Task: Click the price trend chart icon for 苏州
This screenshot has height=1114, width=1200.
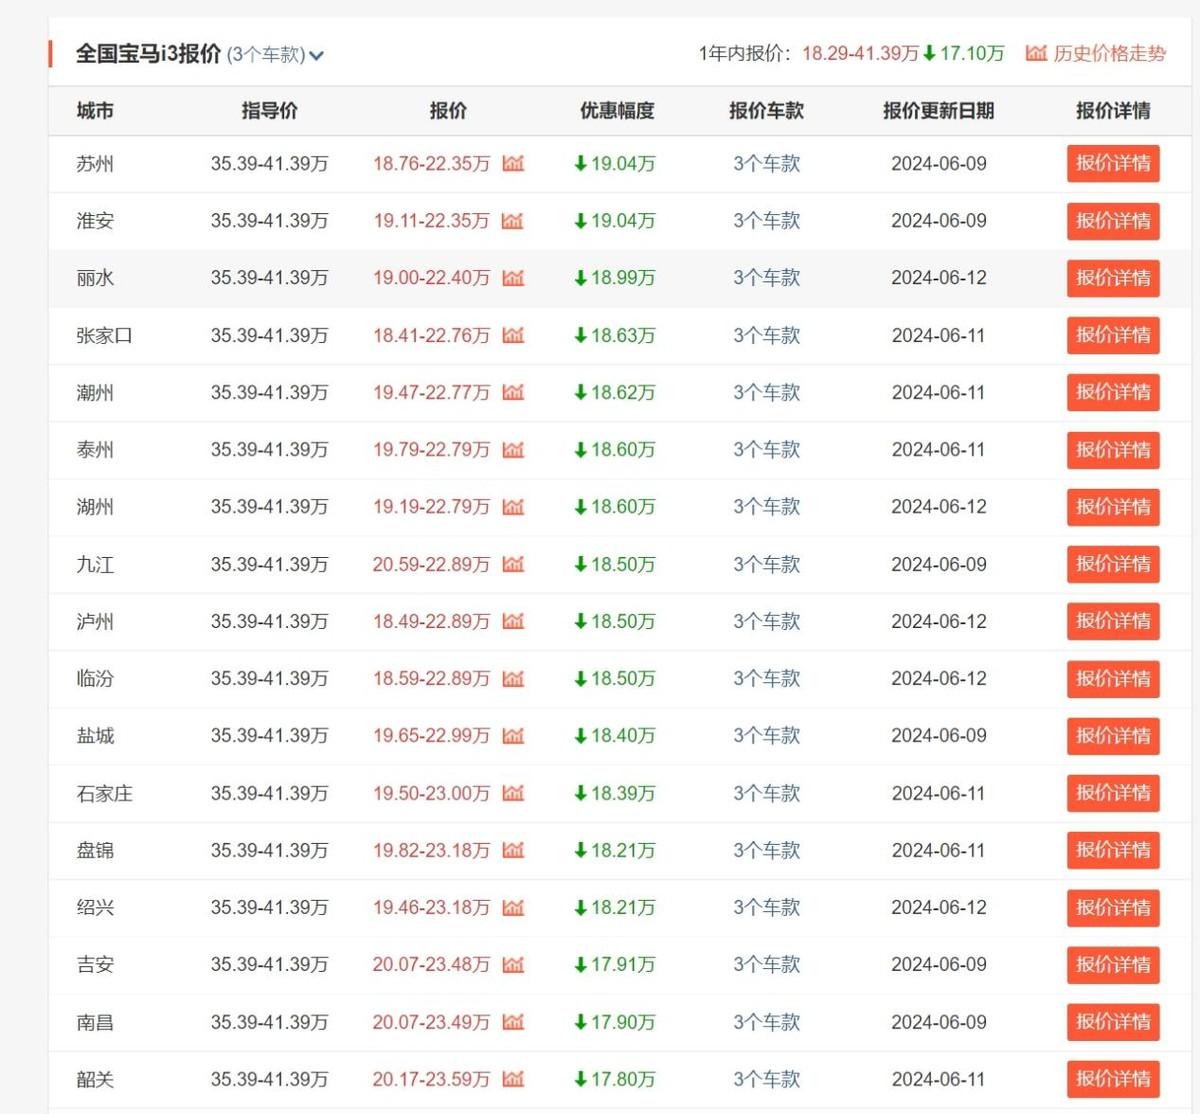Action: click(x=513, y=163)
